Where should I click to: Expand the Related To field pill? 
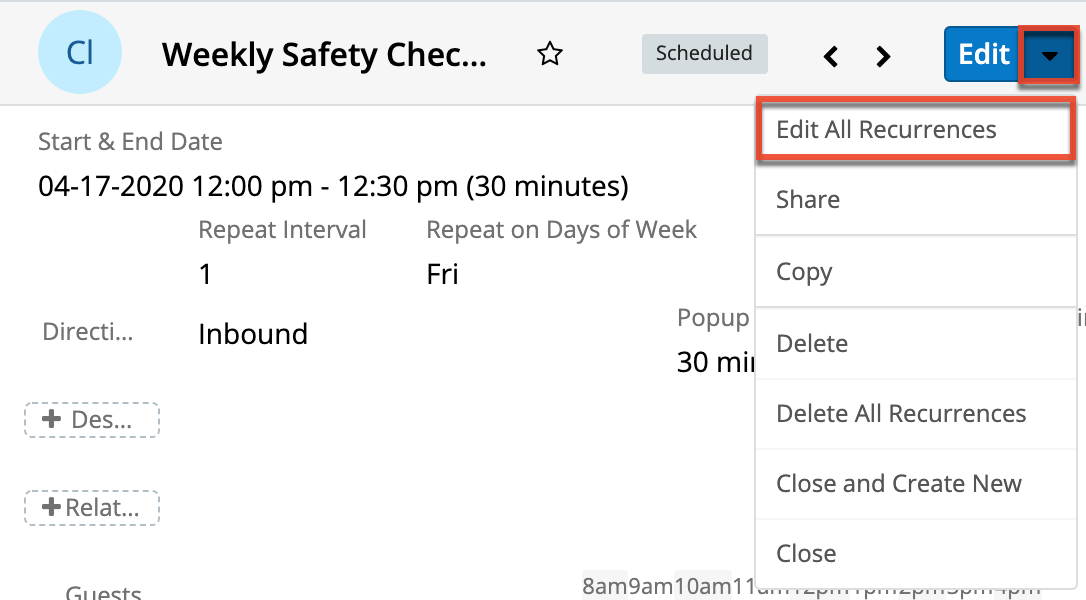(92, 508)
